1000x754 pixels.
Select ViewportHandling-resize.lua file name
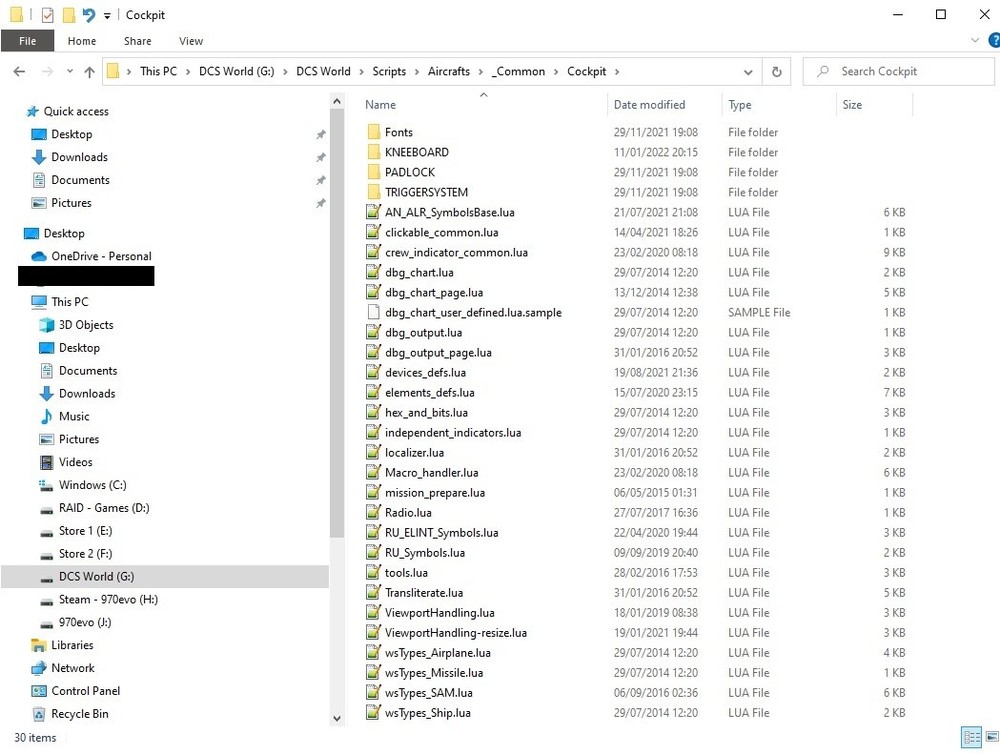pyautogui.click(x=456, y=633)
